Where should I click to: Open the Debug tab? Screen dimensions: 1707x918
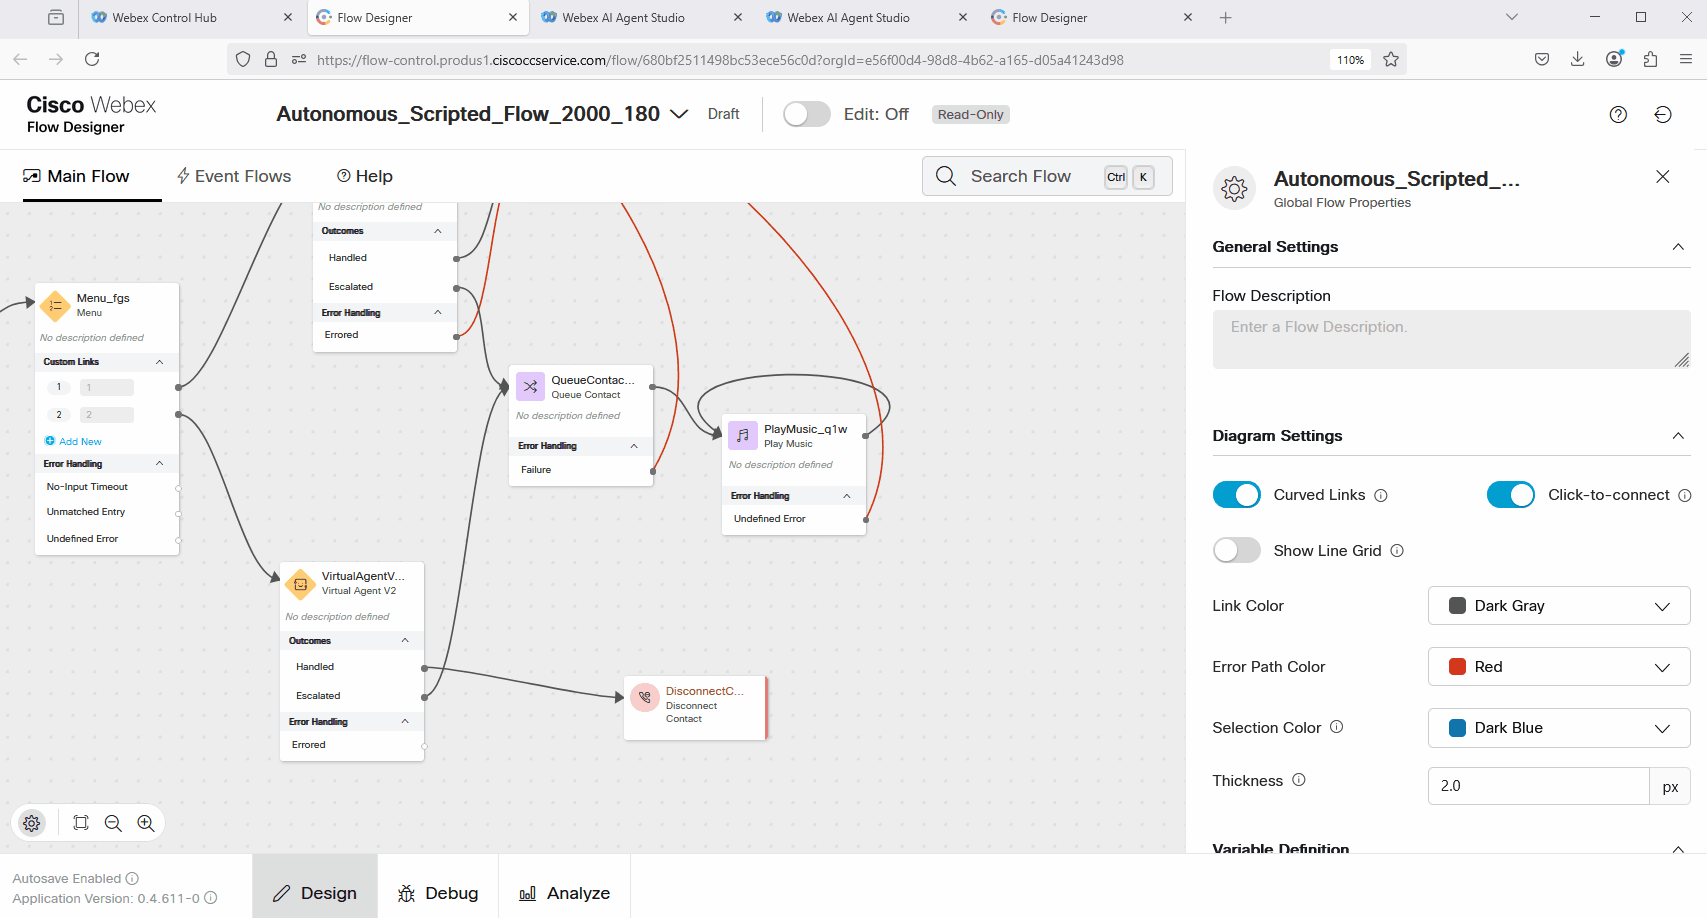pos(438,893)
